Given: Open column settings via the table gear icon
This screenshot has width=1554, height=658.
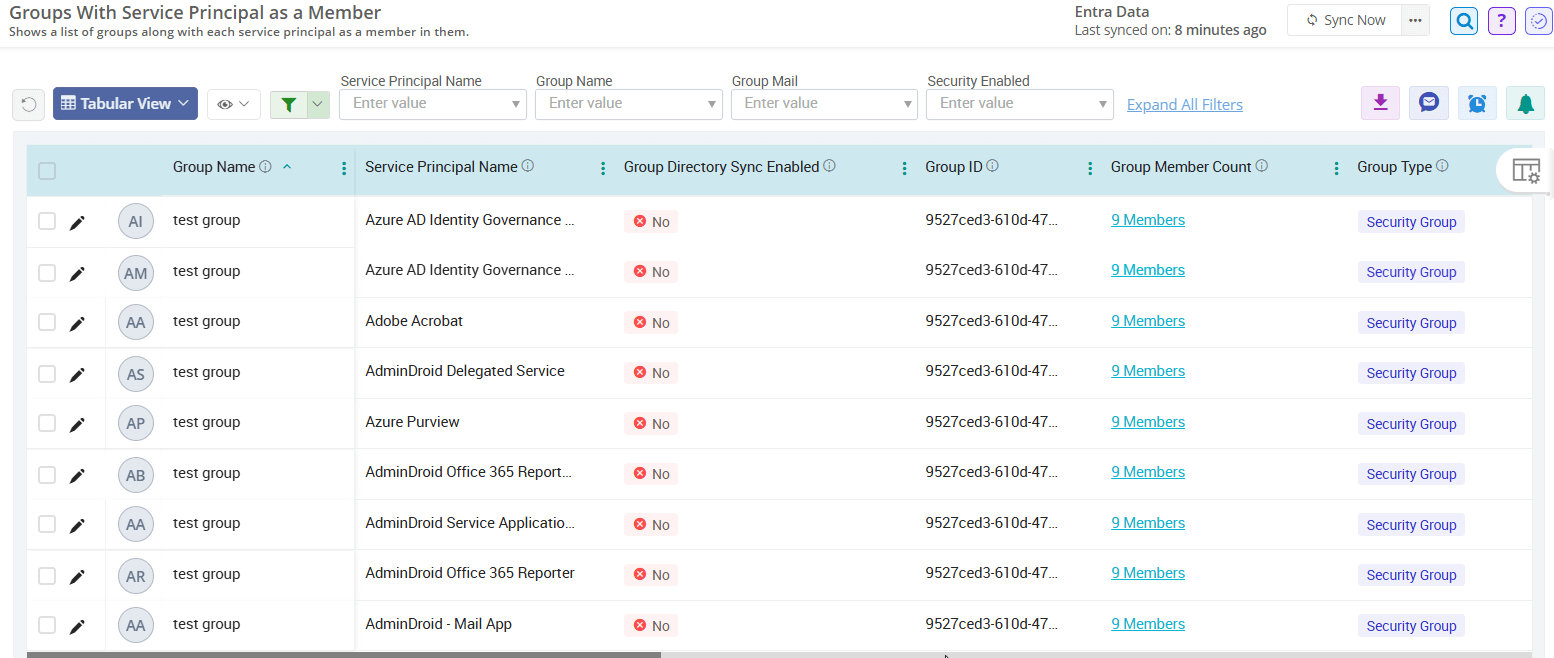Looking at the screenshot, I should [1525, 171].
